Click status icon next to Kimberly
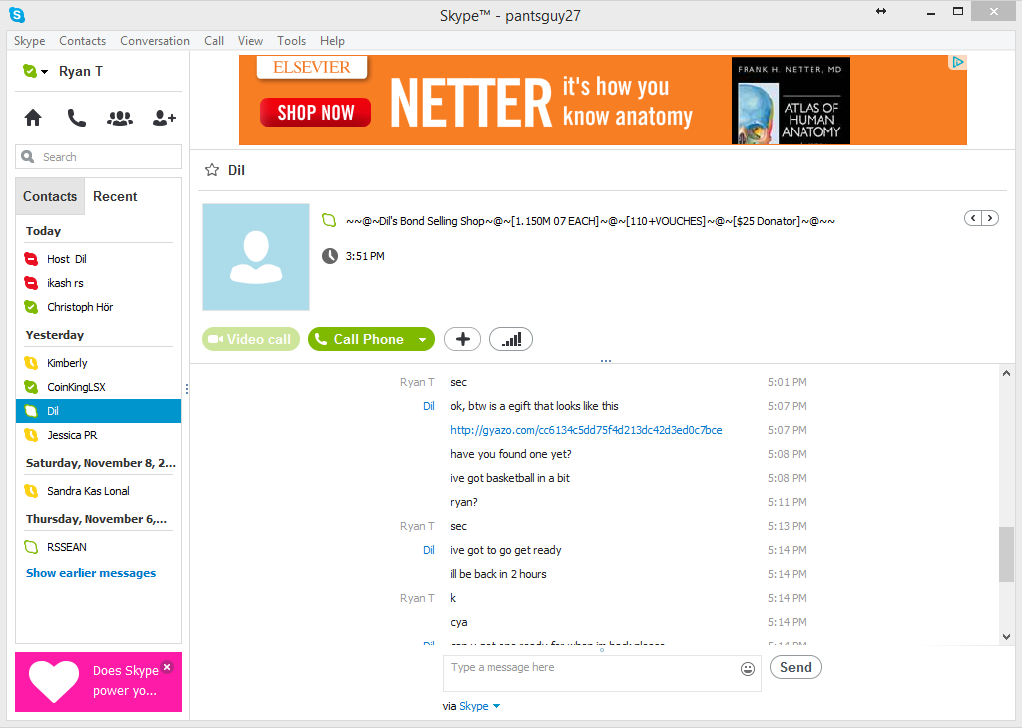The height and width of the screenshot is (728, 1022). pyautogui.click(x=31, y=363)
